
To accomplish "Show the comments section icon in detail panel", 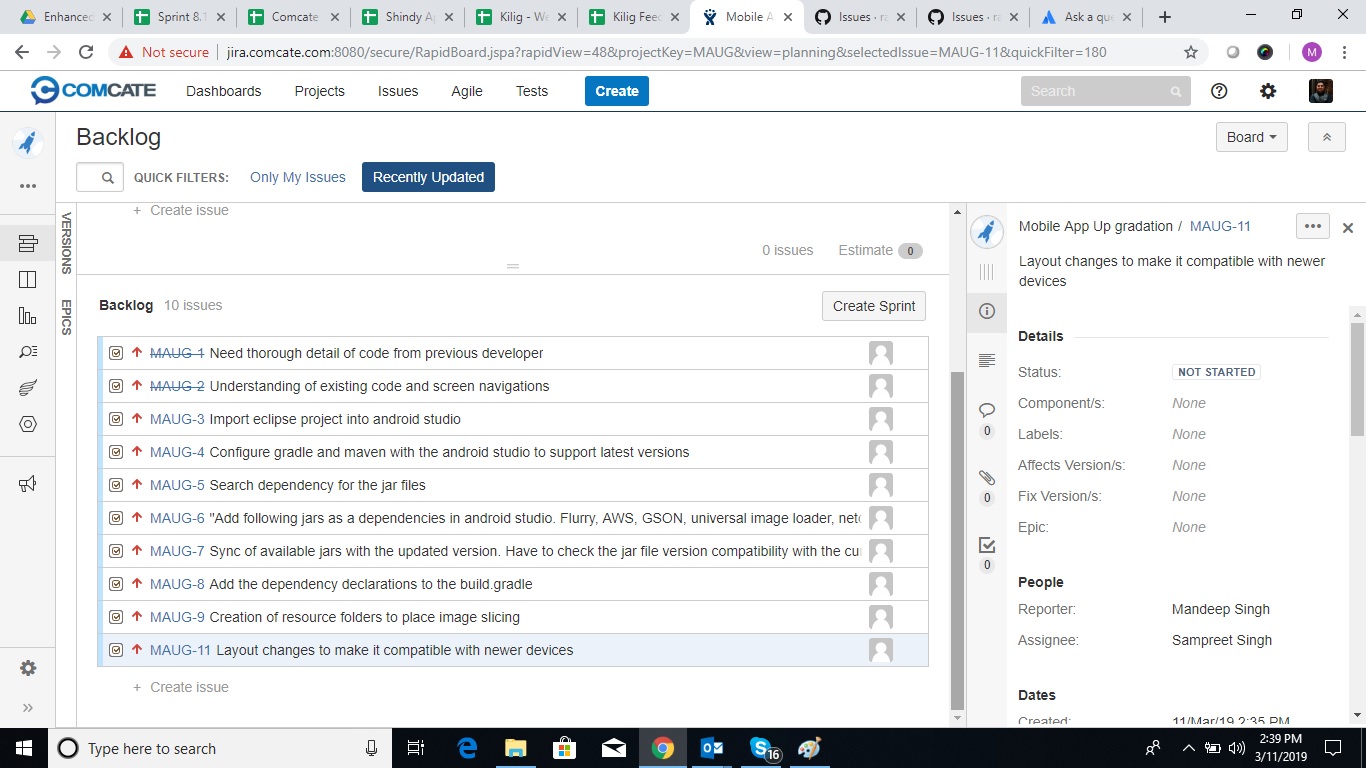I will tap(987, 410).
